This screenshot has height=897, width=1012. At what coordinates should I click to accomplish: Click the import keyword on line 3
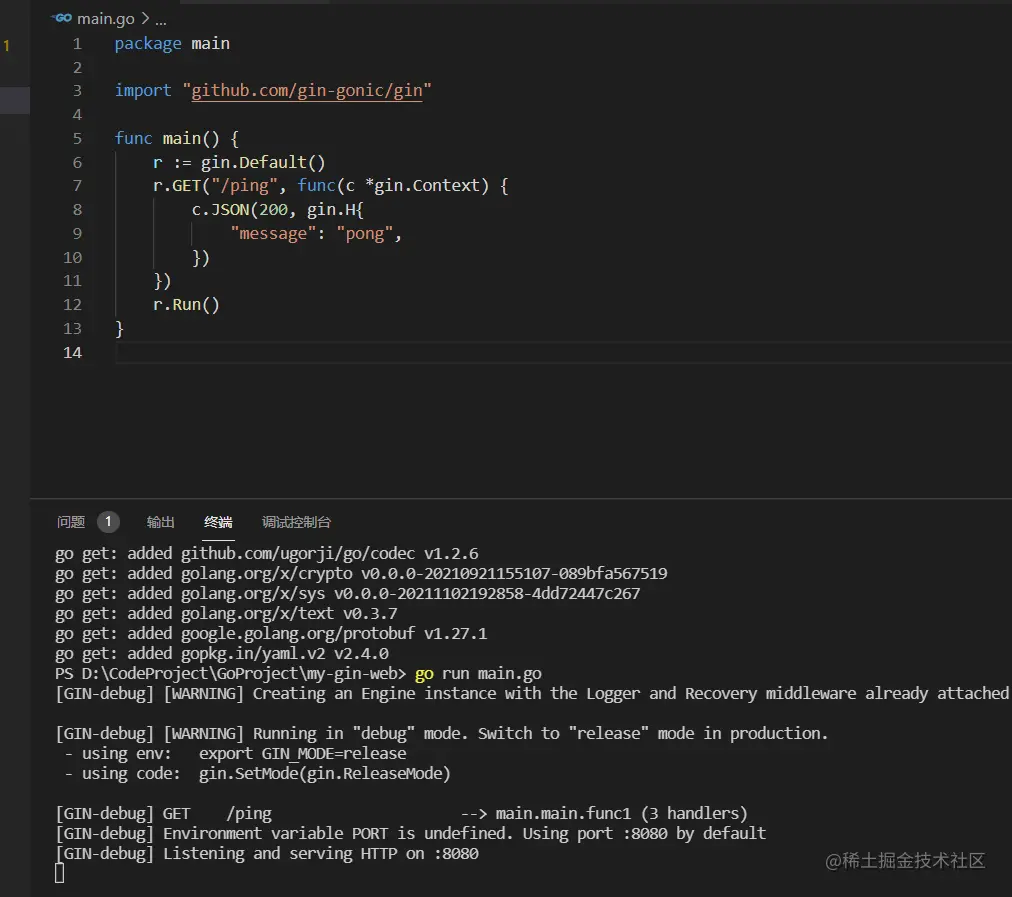[143, 91]
